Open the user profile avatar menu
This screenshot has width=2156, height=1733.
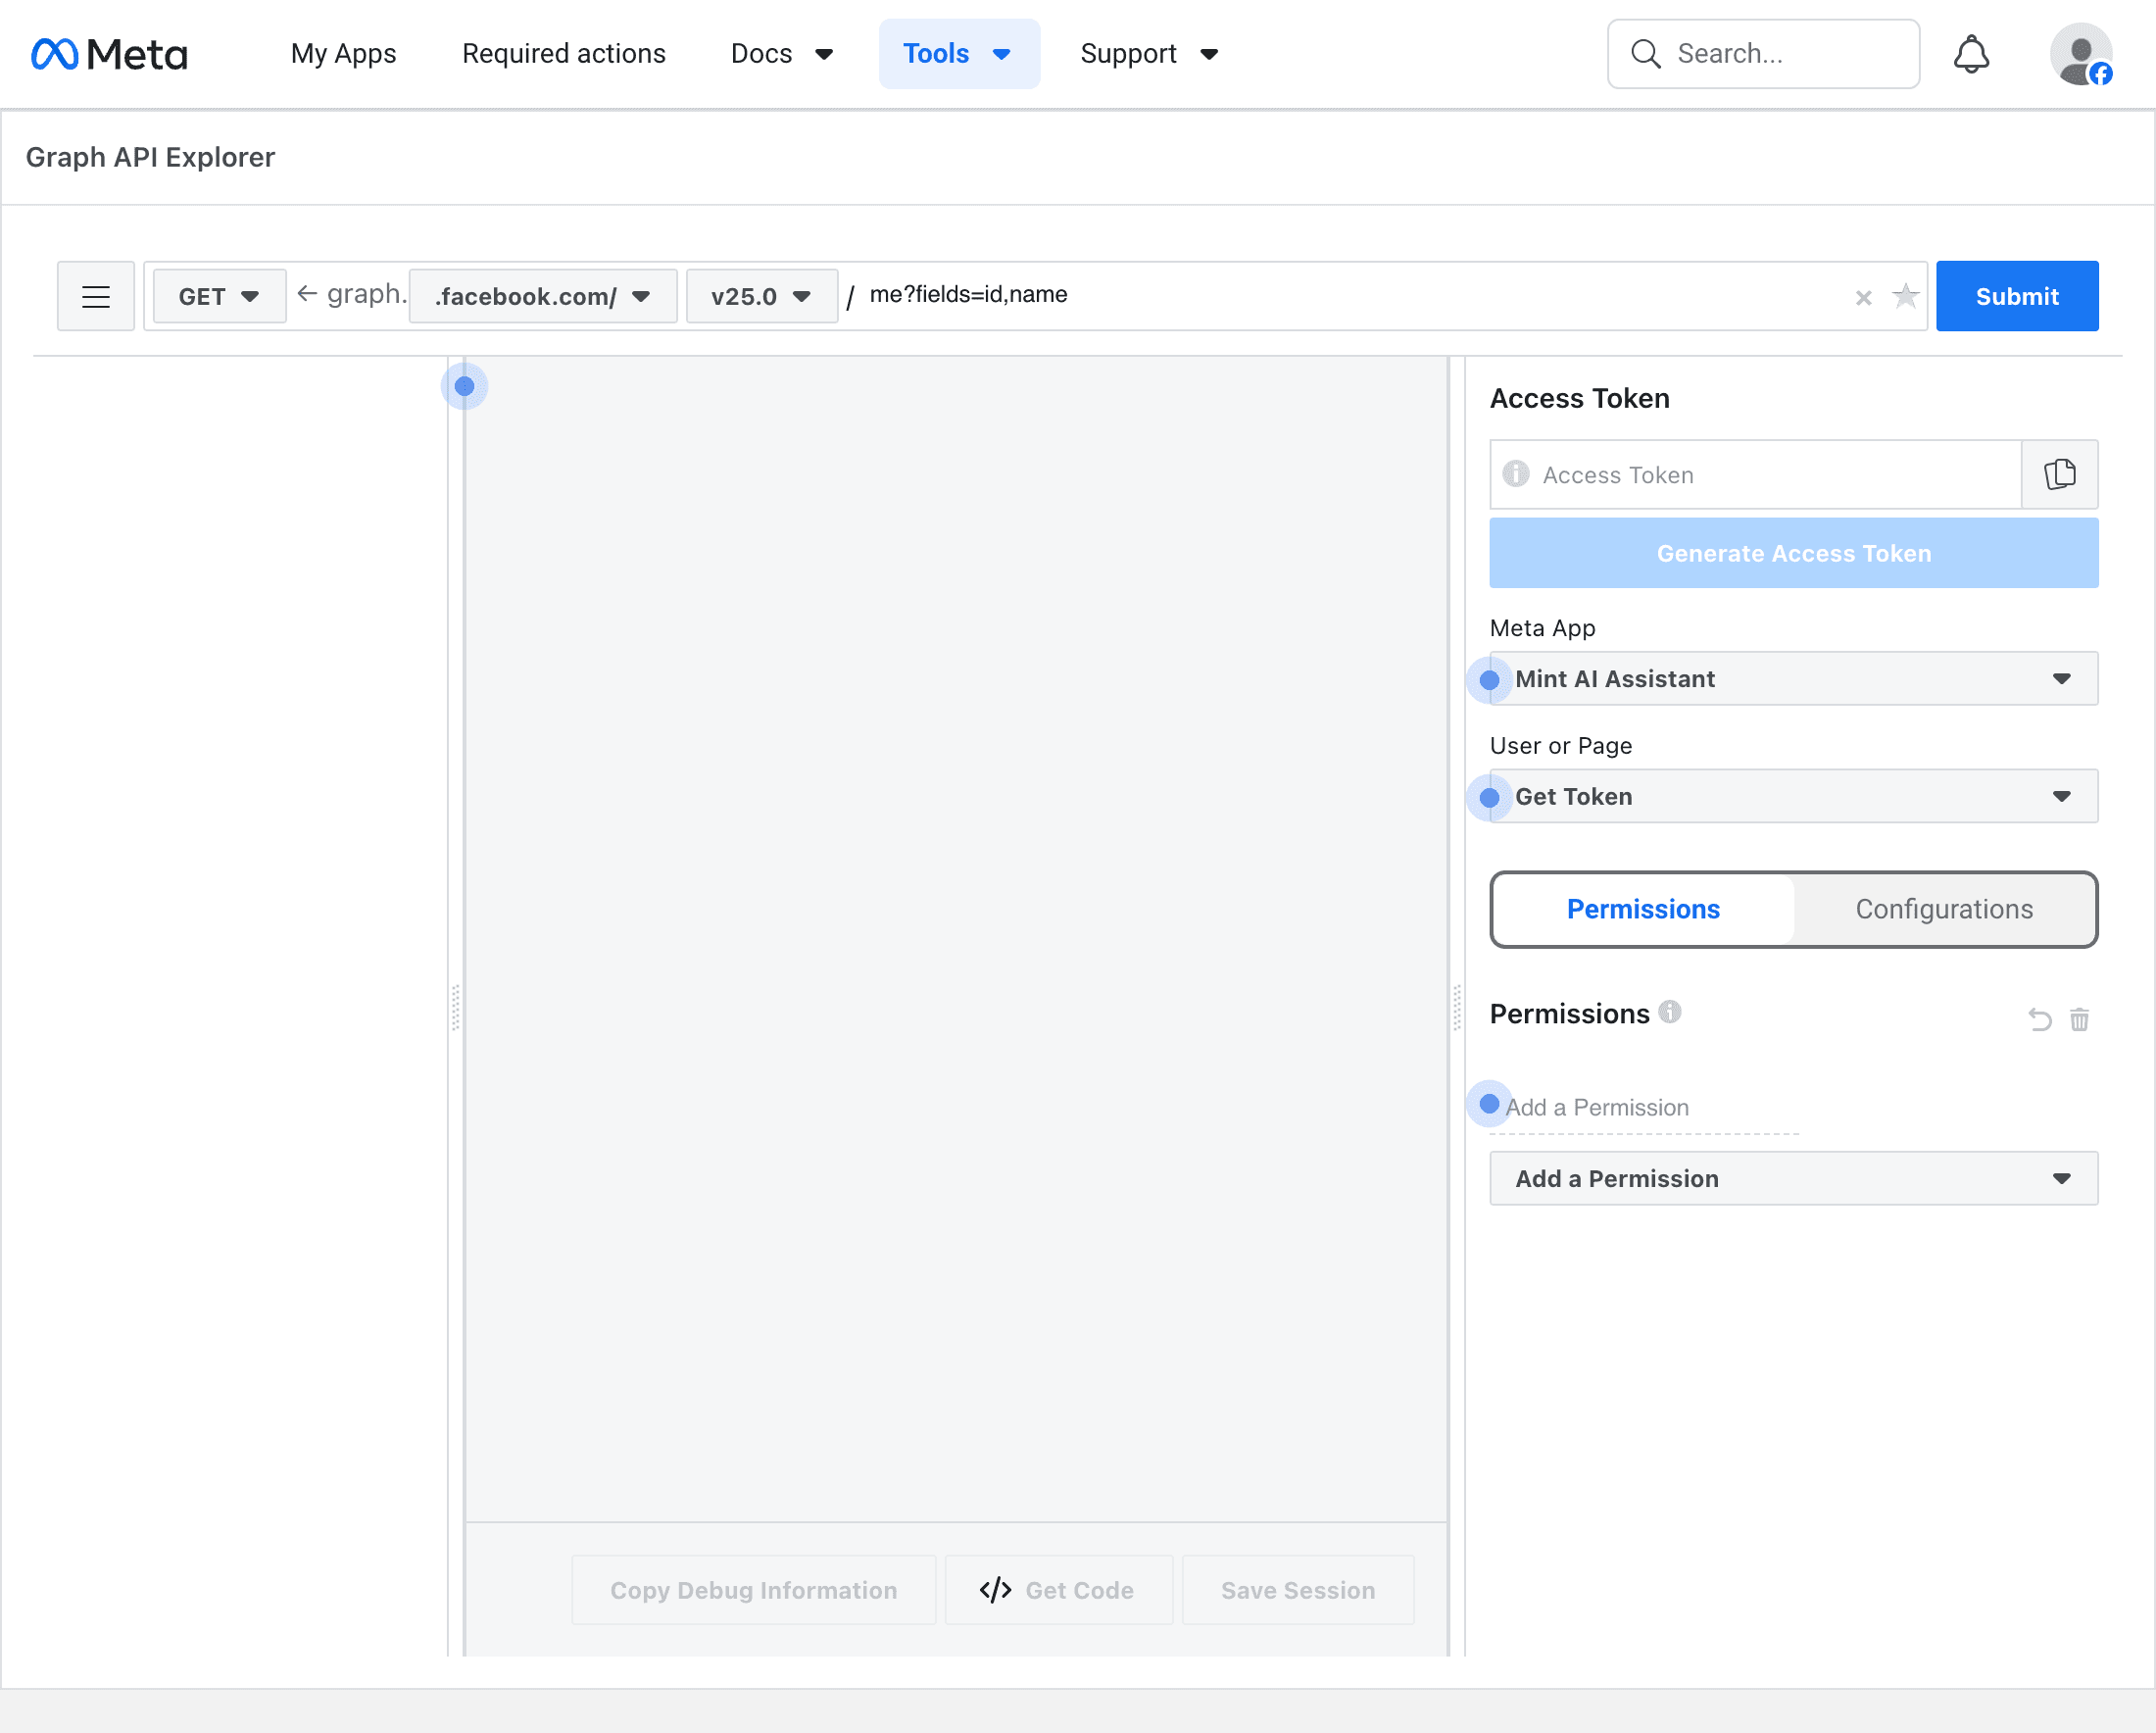tap(2080, 54)
